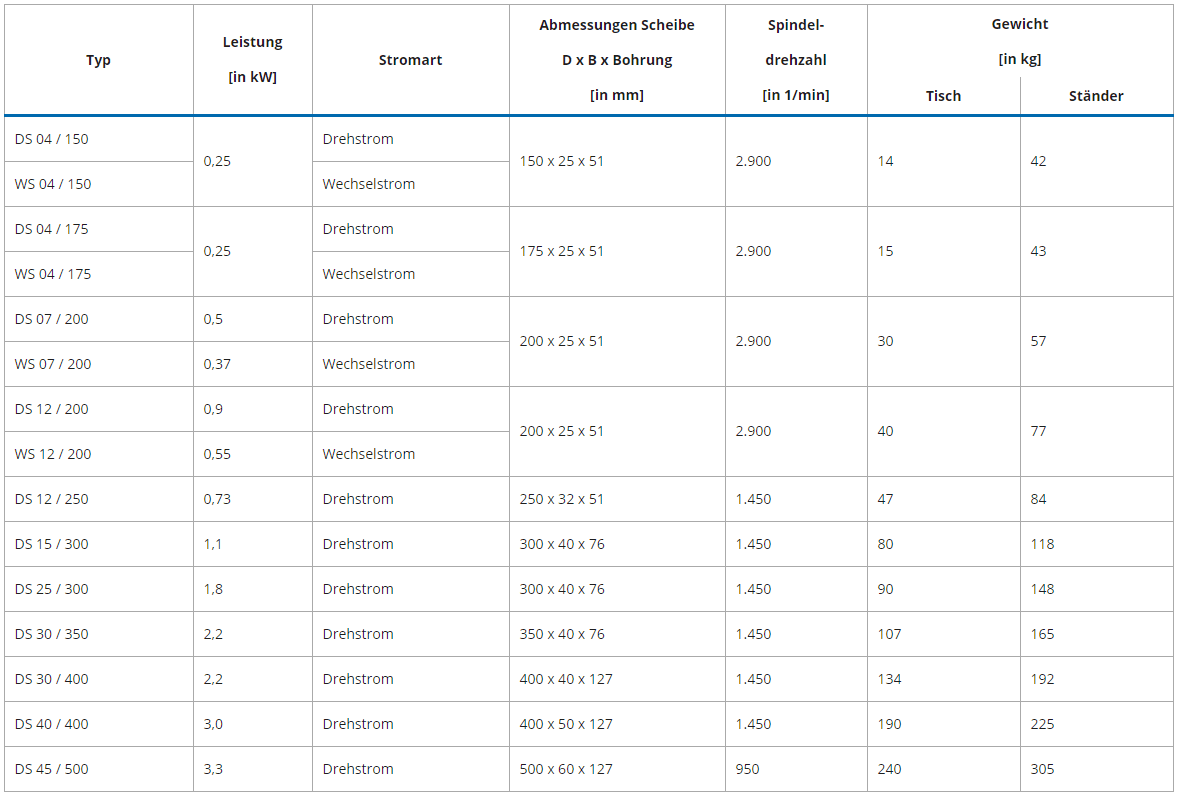Click the 240 Tisch weight cell

(x=889, y=769)
